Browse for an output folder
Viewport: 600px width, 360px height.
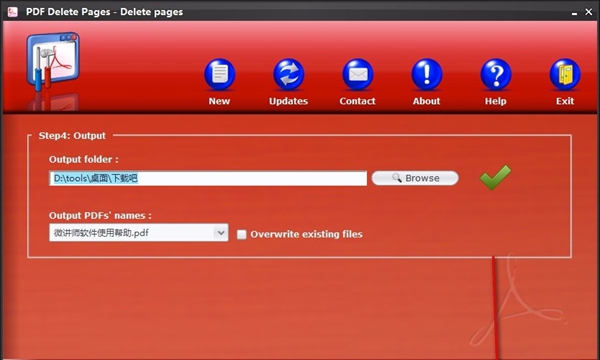coord(415,178)
